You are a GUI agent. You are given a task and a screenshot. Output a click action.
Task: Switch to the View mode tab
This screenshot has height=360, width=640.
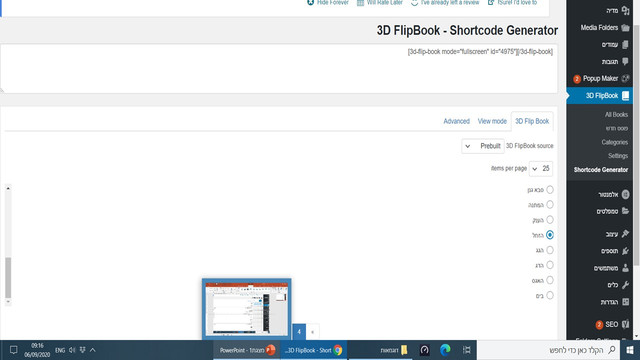tap(492, 121)
